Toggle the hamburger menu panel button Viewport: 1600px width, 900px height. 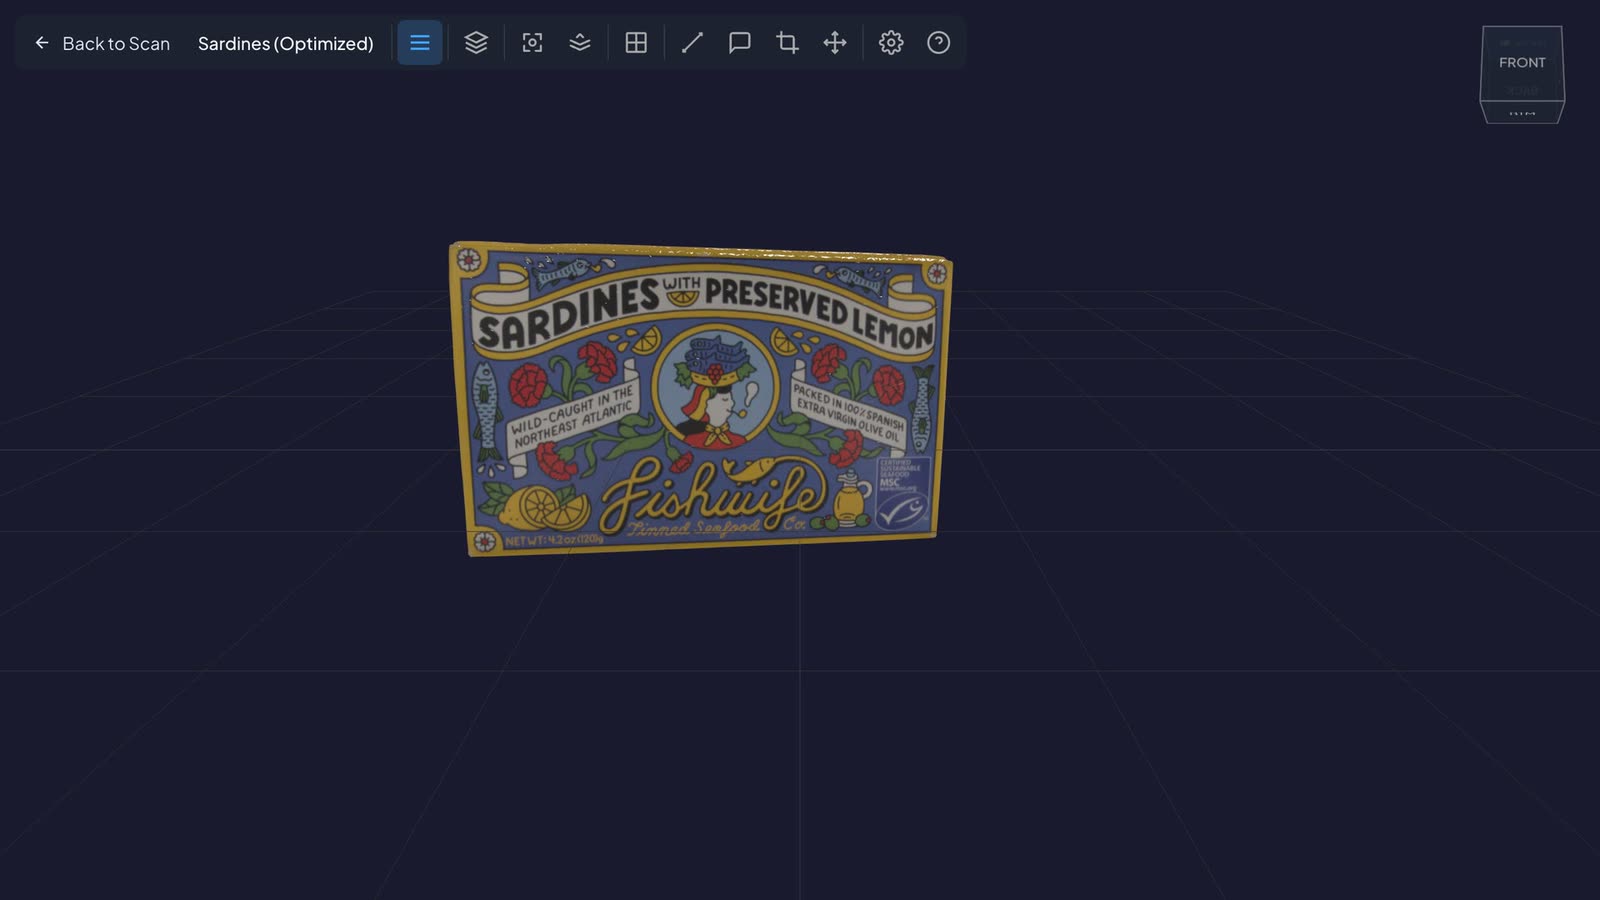click(420, 43)
